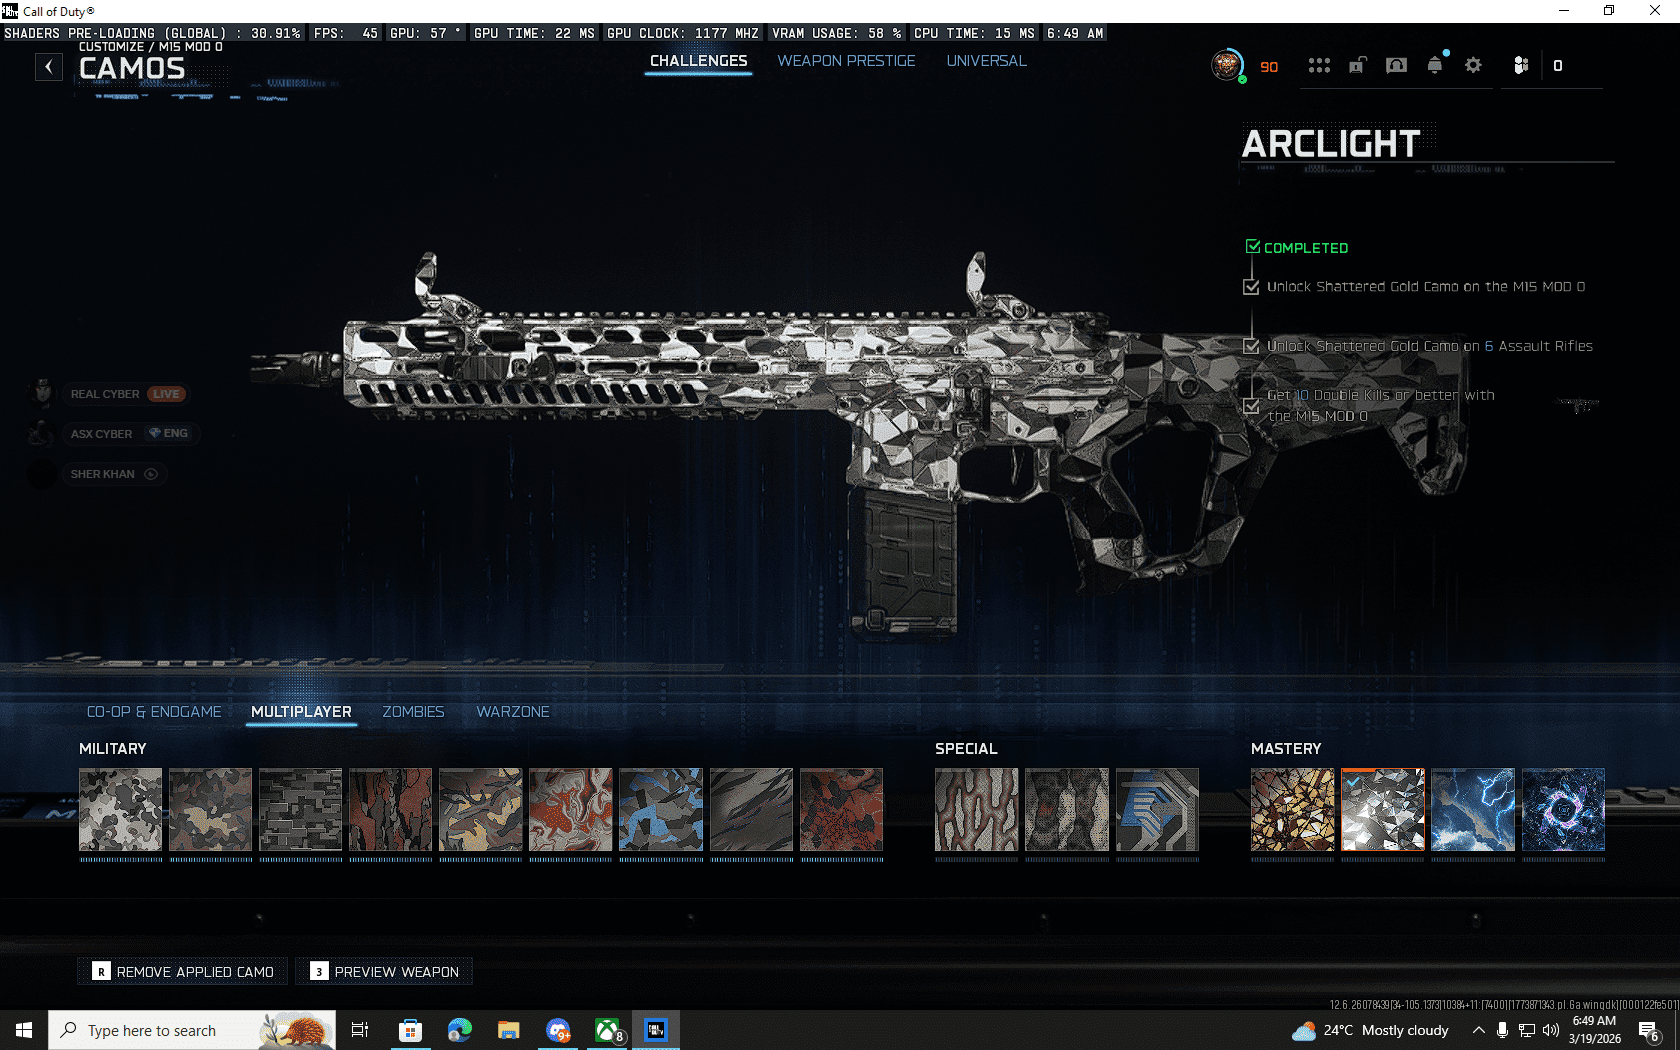
Task: Choose the first gray Military camo thumbnail
Action: click(x=120, y=810)
